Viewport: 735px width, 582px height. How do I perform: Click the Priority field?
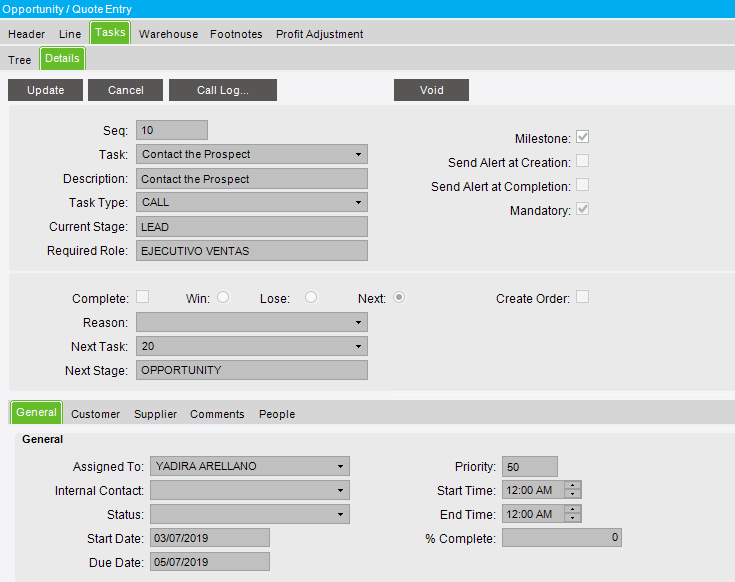coord(530,467)
